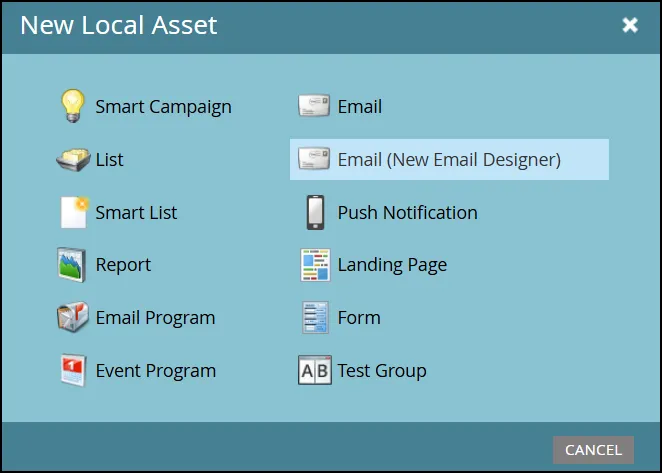Click the List tray icon
The image size is (662, 473).
click(x=73, y=159)
